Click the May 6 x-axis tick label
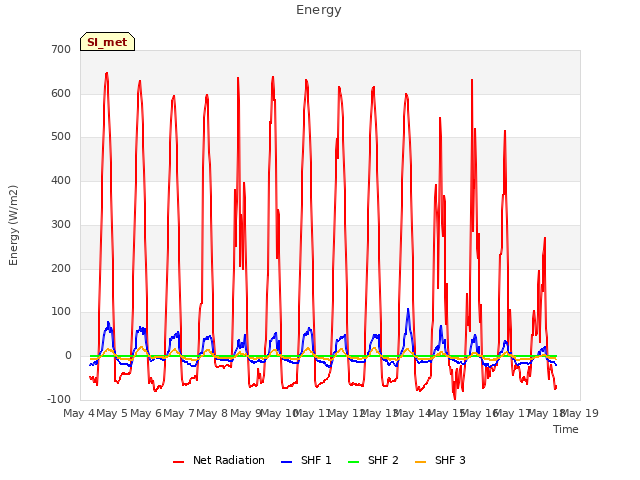Viewport: 640px width, 480px height. 146,413
